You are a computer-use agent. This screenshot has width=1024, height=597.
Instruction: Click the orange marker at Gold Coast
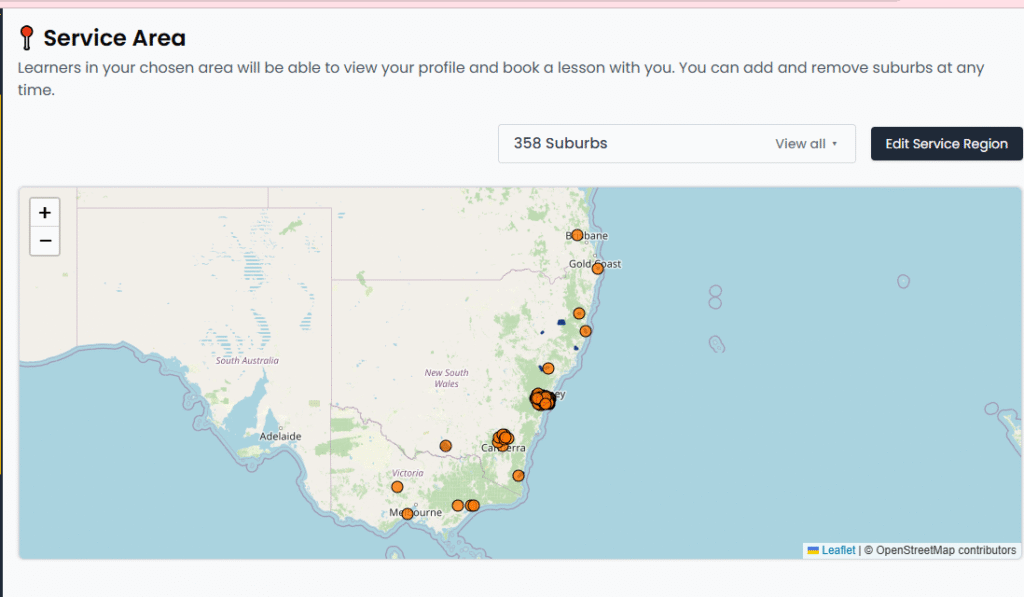tap(598, 268)
